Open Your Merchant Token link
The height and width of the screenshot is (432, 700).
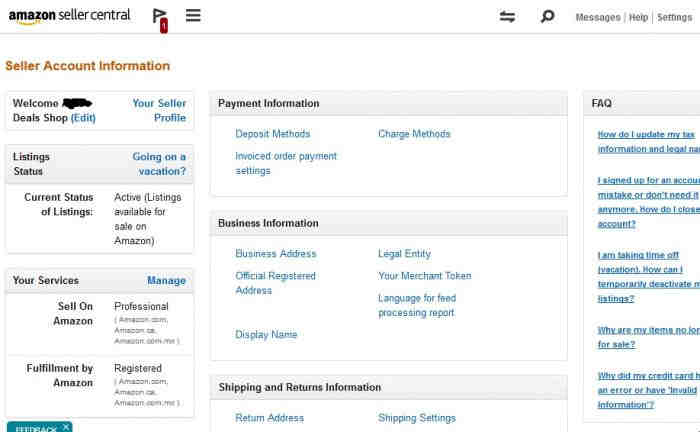tap(425, 276)
